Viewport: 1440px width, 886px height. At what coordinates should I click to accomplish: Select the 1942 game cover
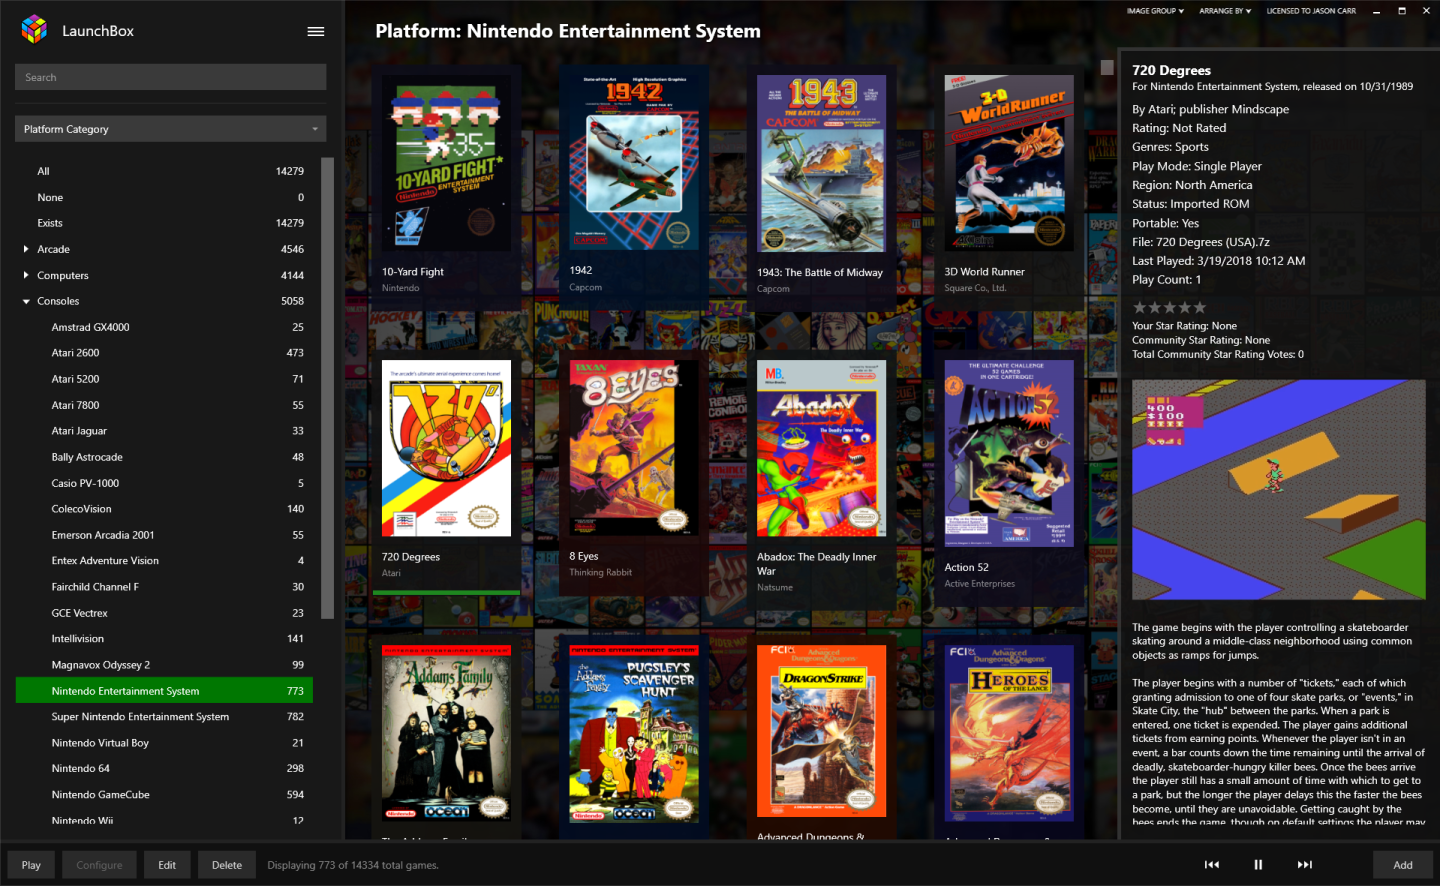pyautogui.click(x=634, y=162)
